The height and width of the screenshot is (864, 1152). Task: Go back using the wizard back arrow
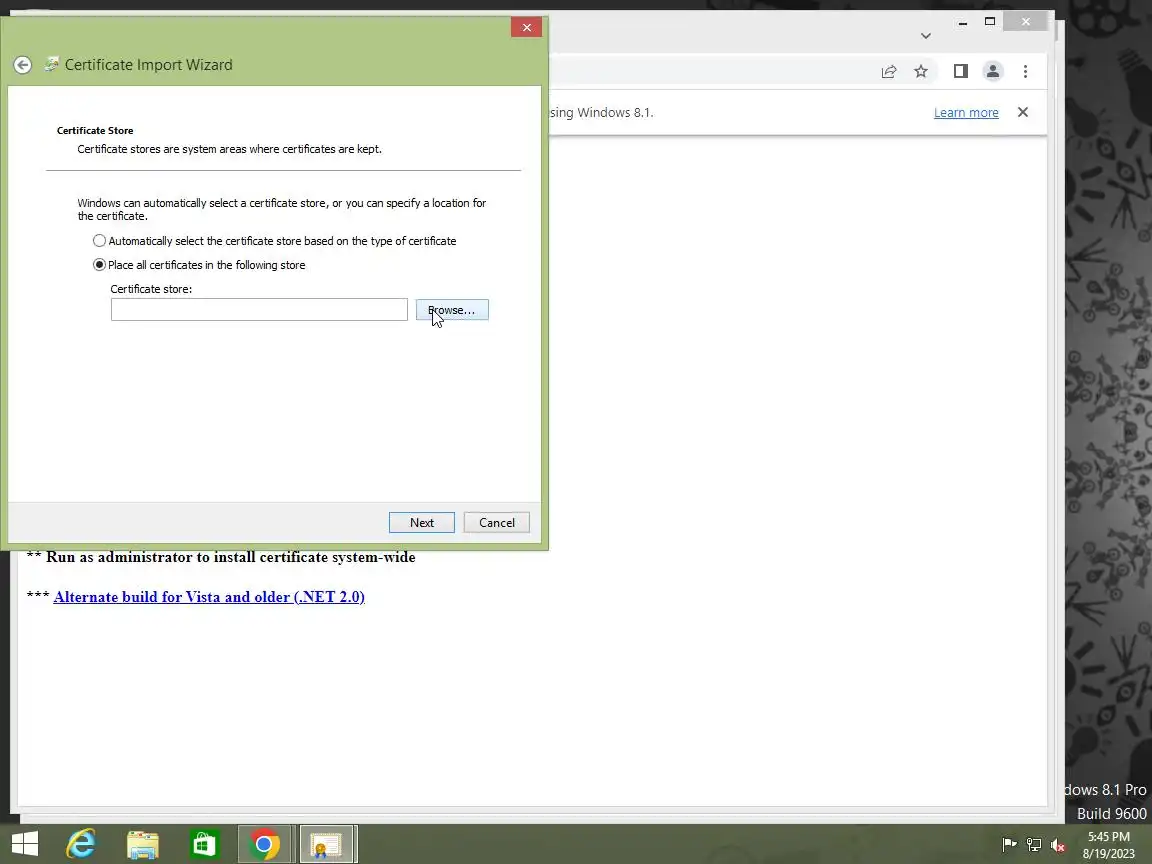23,65
